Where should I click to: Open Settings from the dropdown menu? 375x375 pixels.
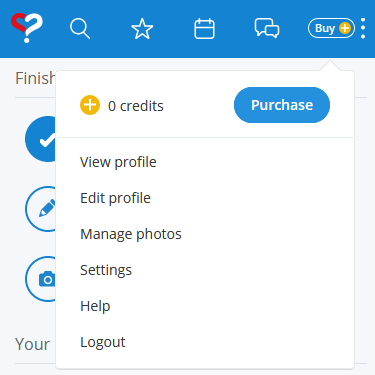point(106,270)
